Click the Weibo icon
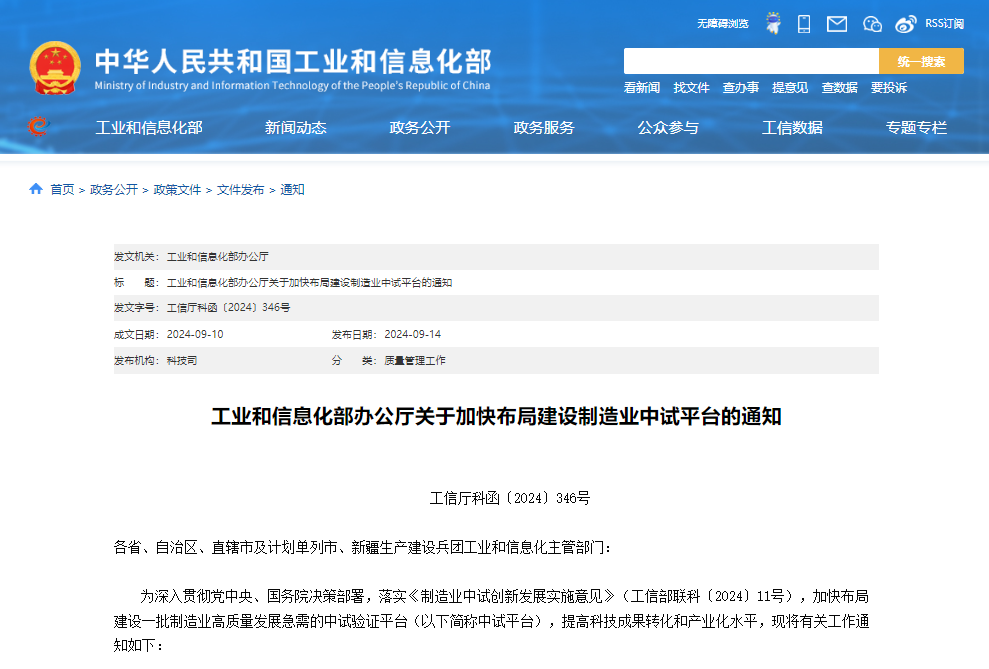This screenshot has width=989, height=669. point(905,23)
